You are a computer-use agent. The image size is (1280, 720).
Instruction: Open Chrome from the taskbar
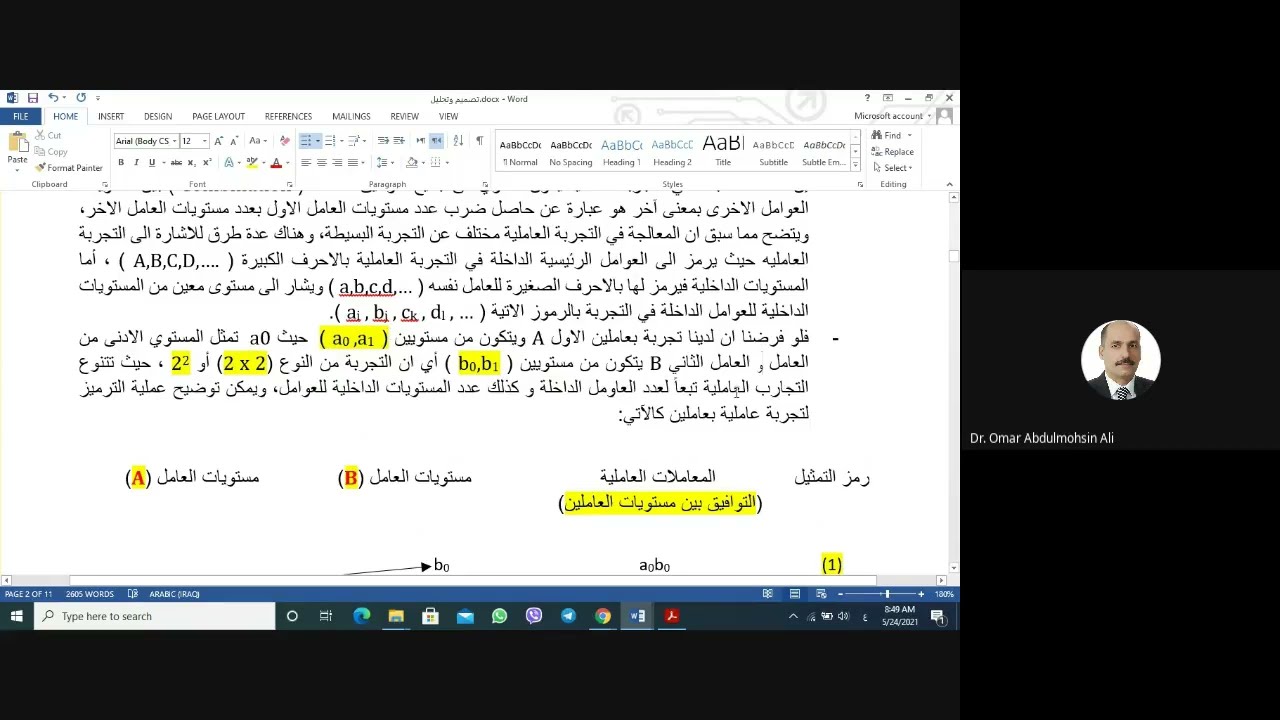603,616
